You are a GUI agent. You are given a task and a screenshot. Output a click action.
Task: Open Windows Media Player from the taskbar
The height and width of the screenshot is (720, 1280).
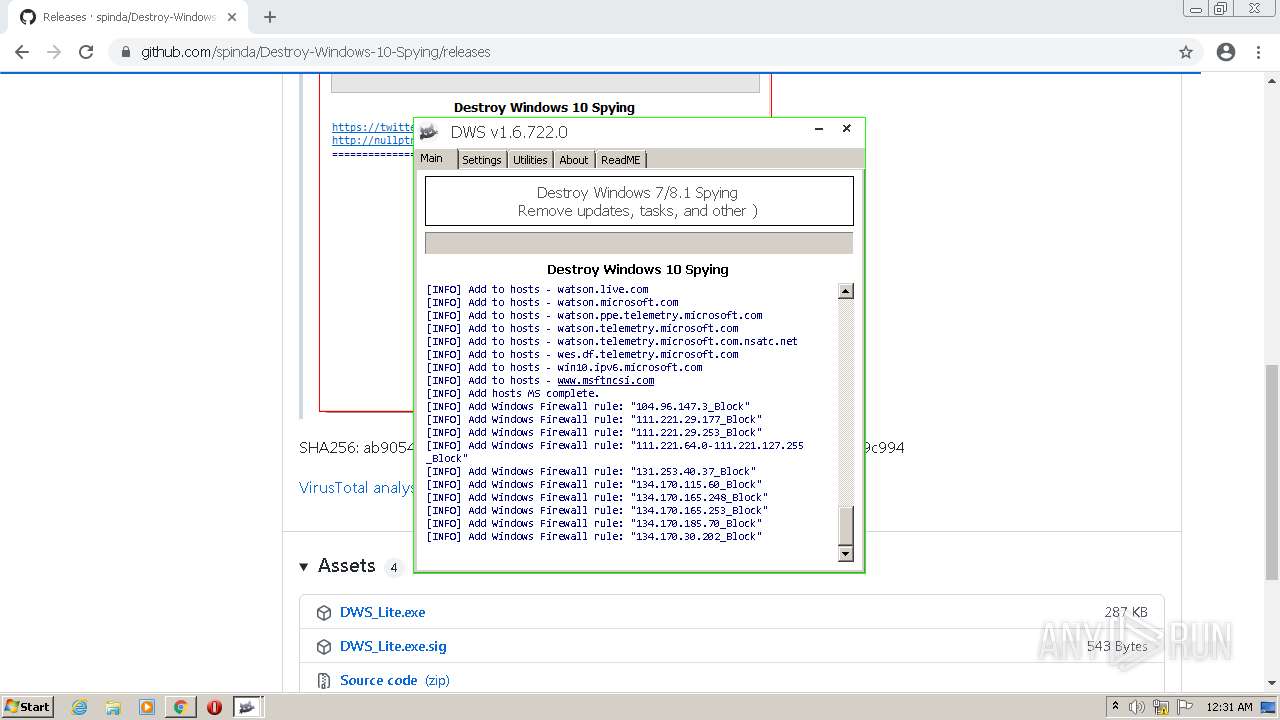147,707
